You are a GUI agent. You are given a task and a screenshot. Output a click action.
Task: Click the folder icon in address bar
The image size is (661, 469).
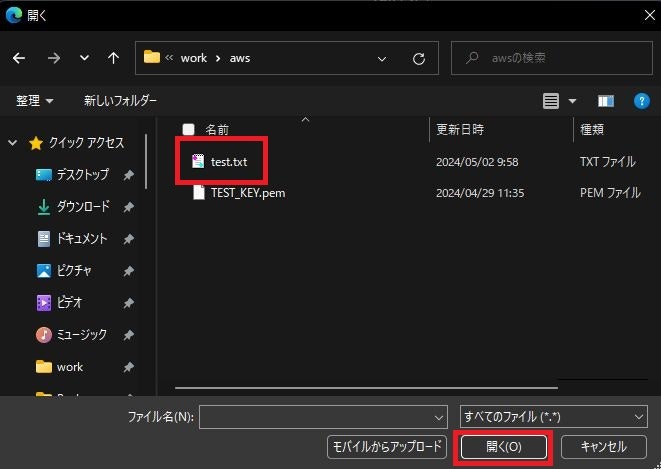tap(152, 57)
